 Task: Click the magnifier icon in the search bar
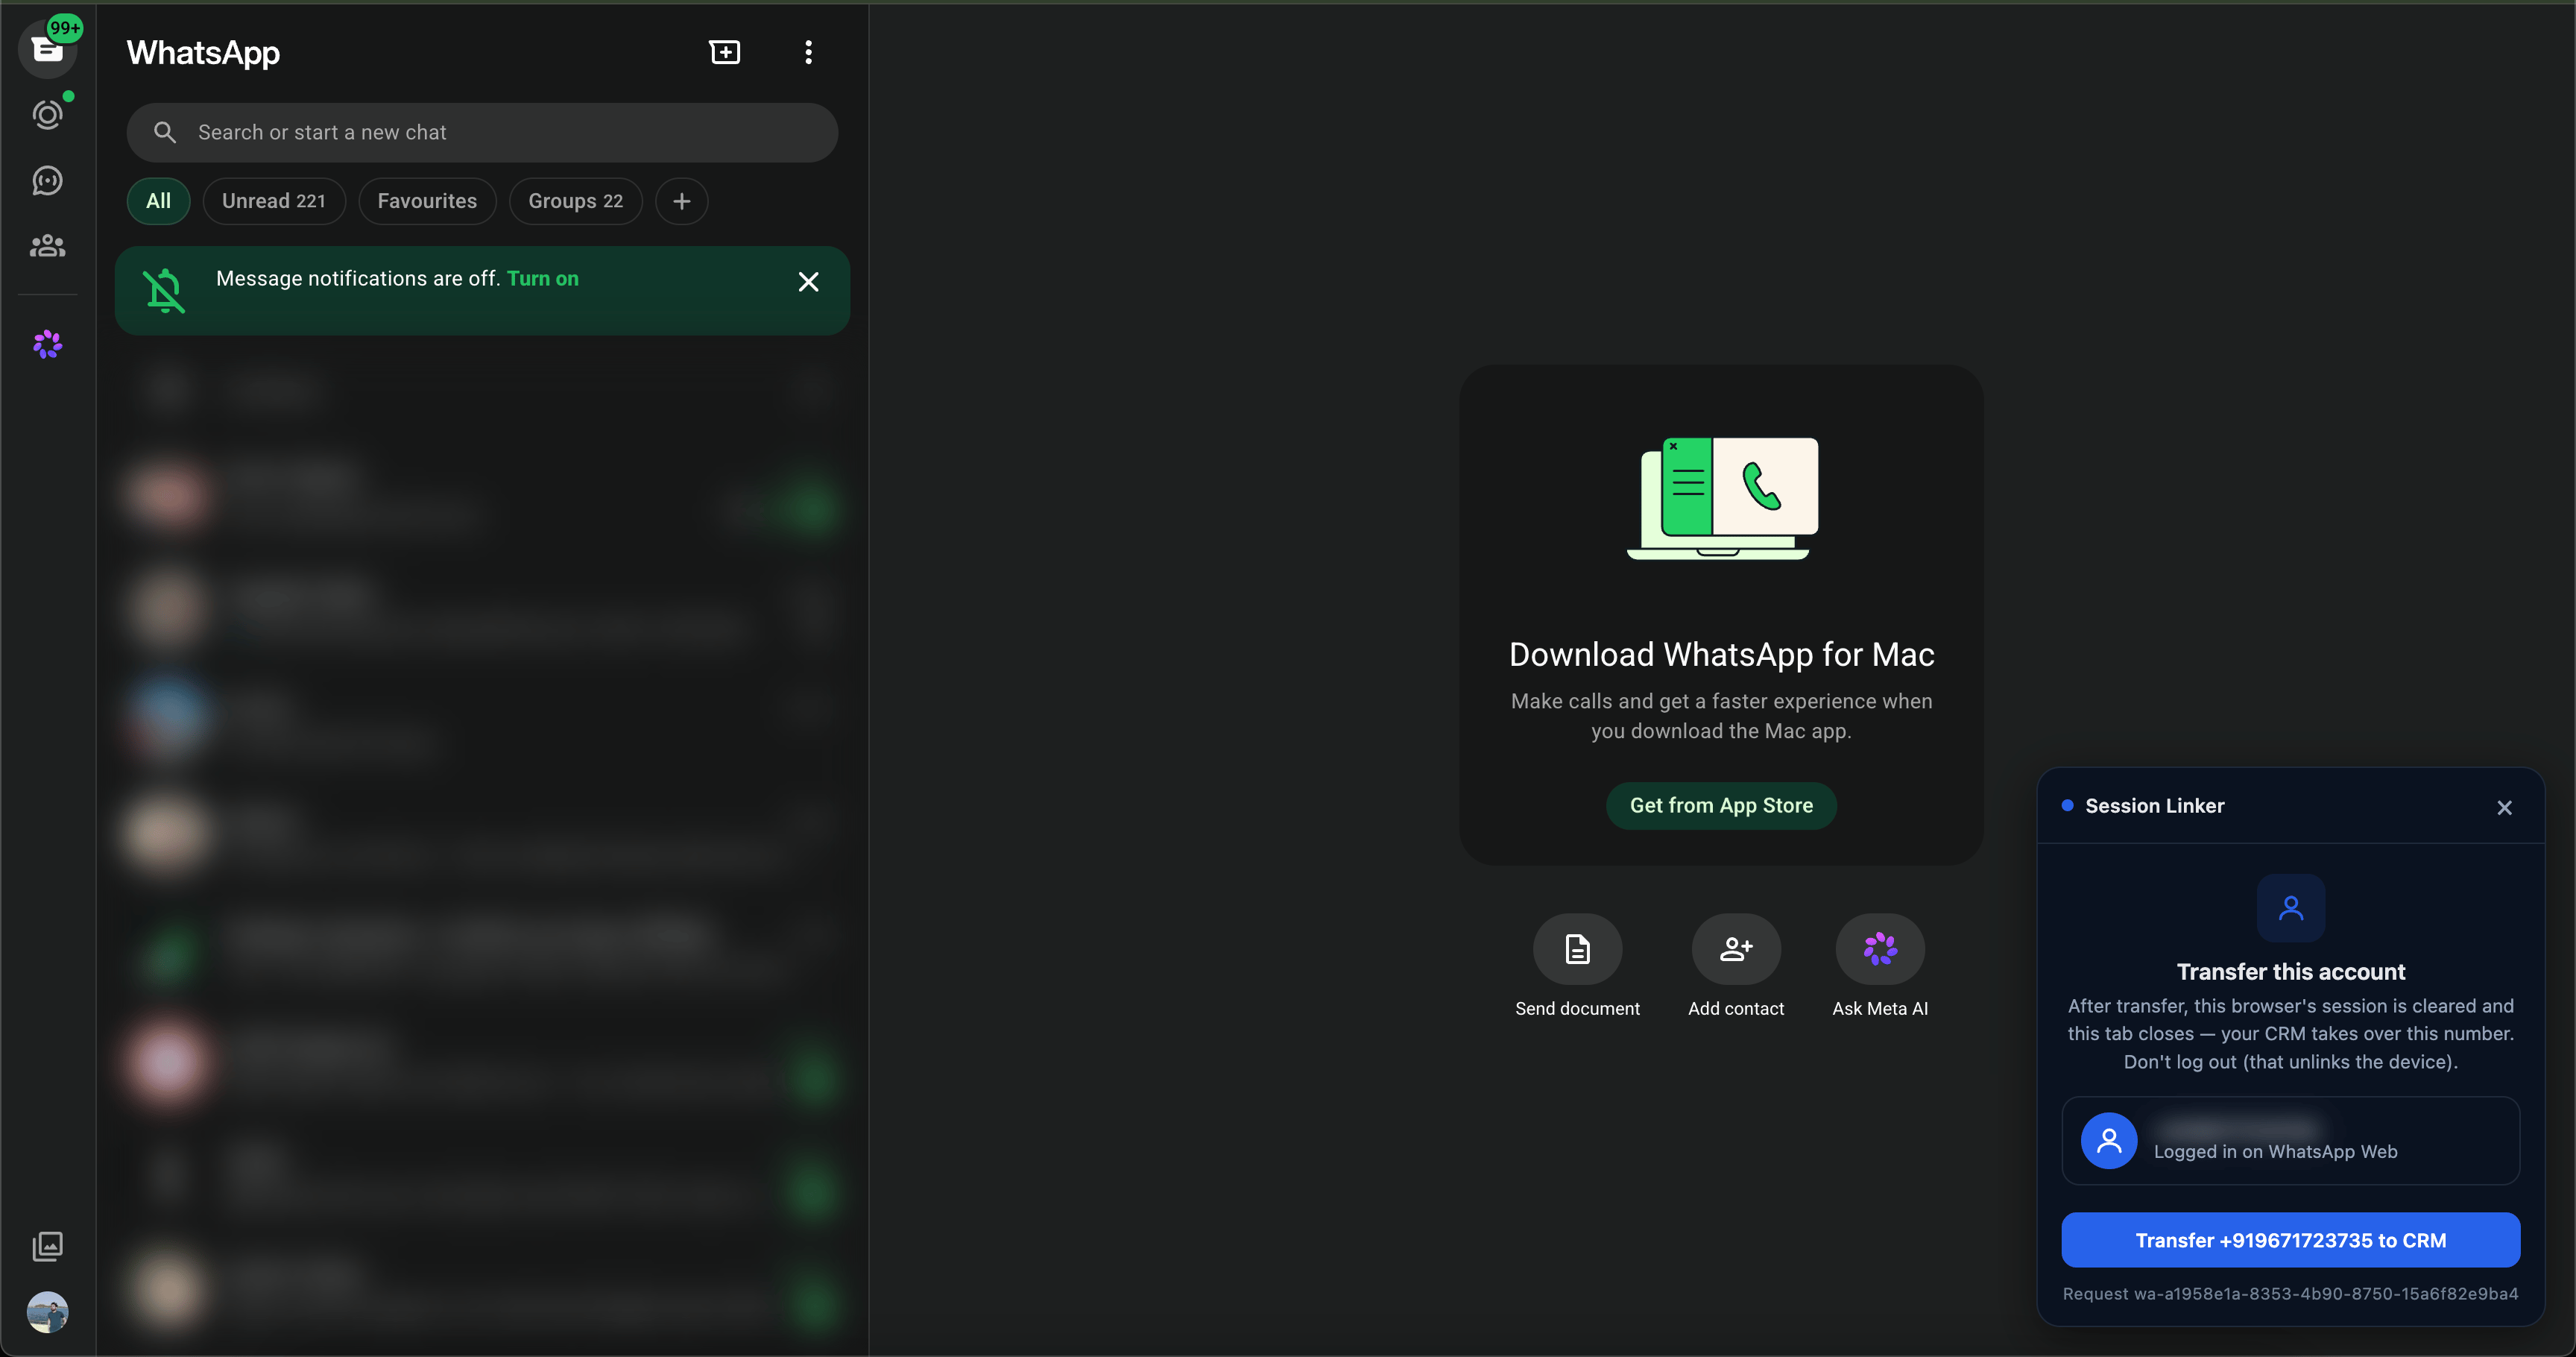click(x=165, y=132)
